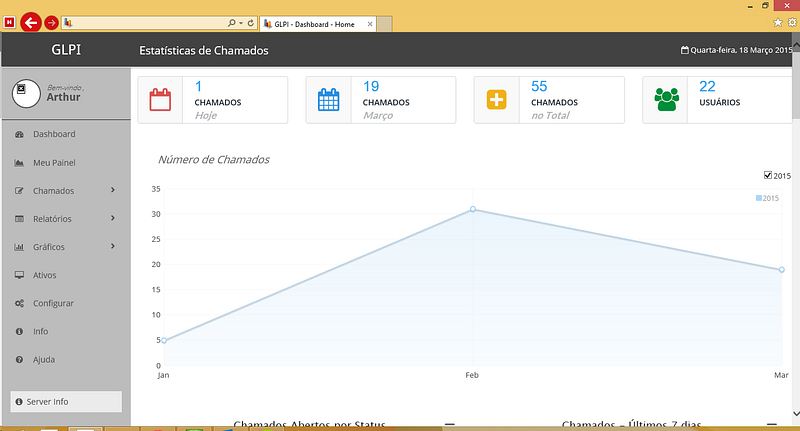The image size is (800, 431).
Task: Click the Configurar gears icon
Action: tap(19, 303)
